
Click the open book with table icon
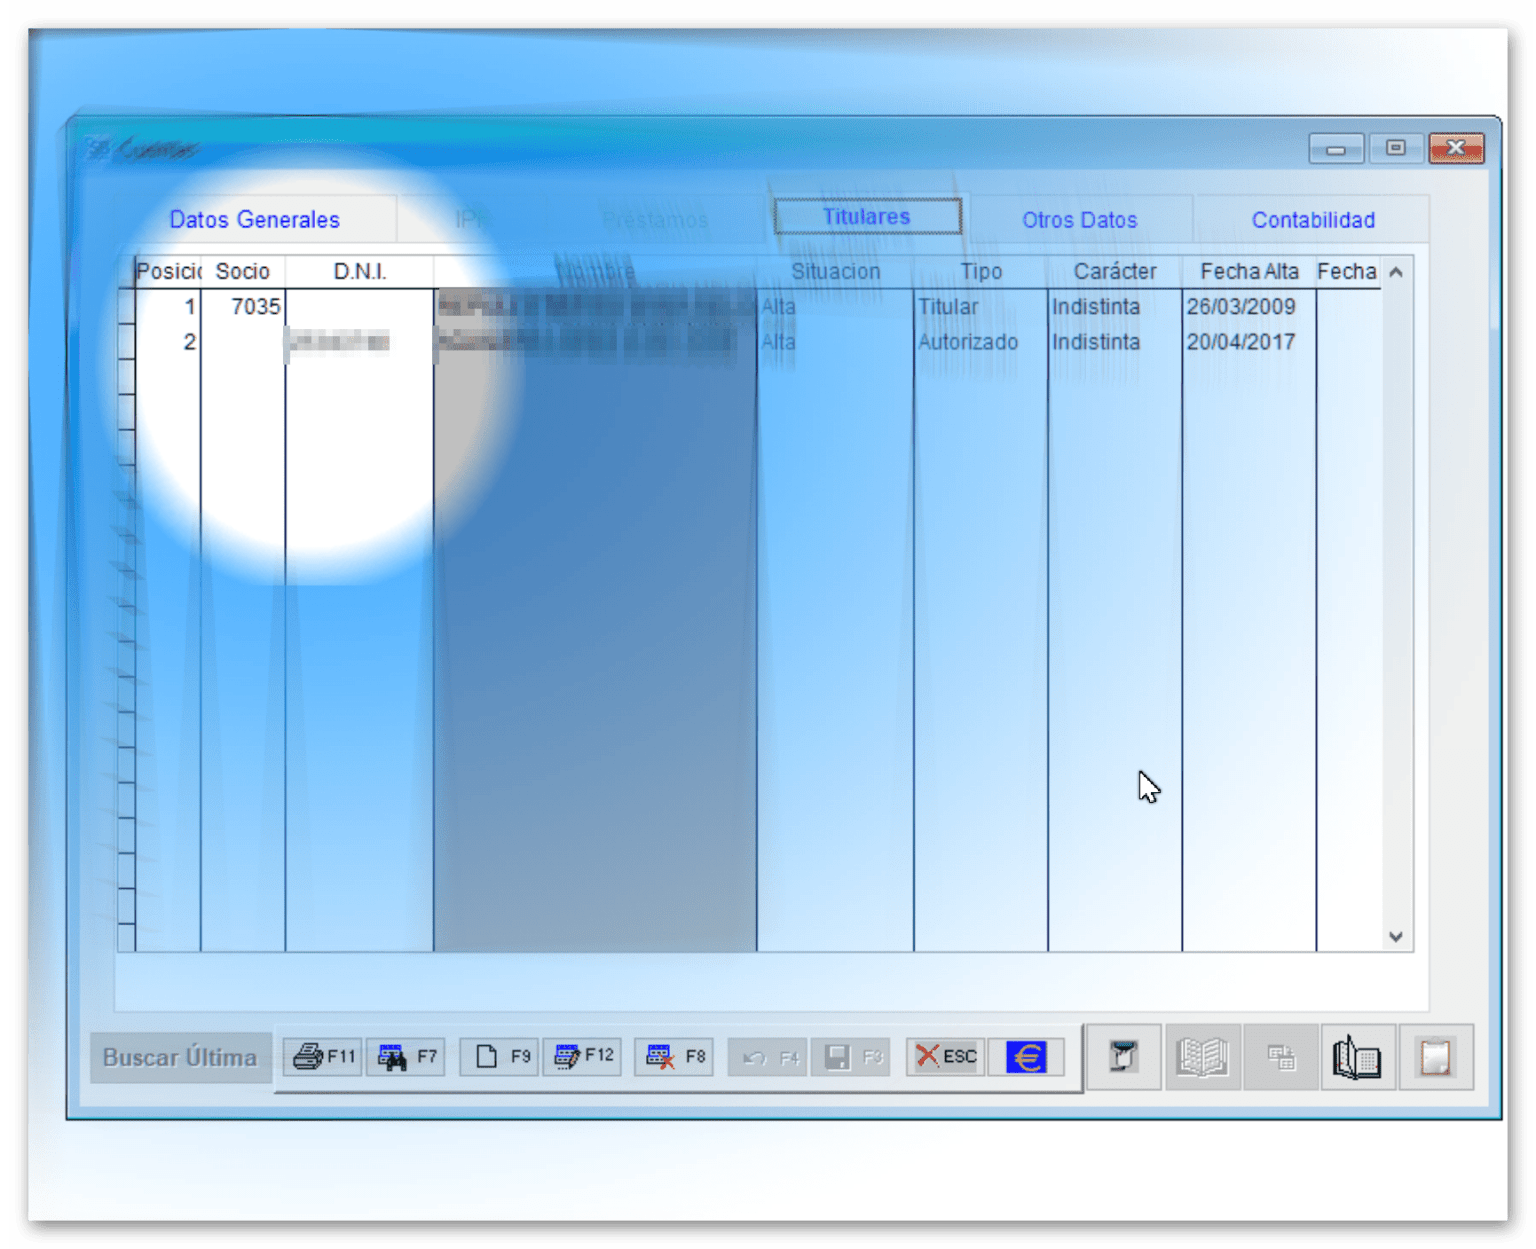tap(1357, 1058)
